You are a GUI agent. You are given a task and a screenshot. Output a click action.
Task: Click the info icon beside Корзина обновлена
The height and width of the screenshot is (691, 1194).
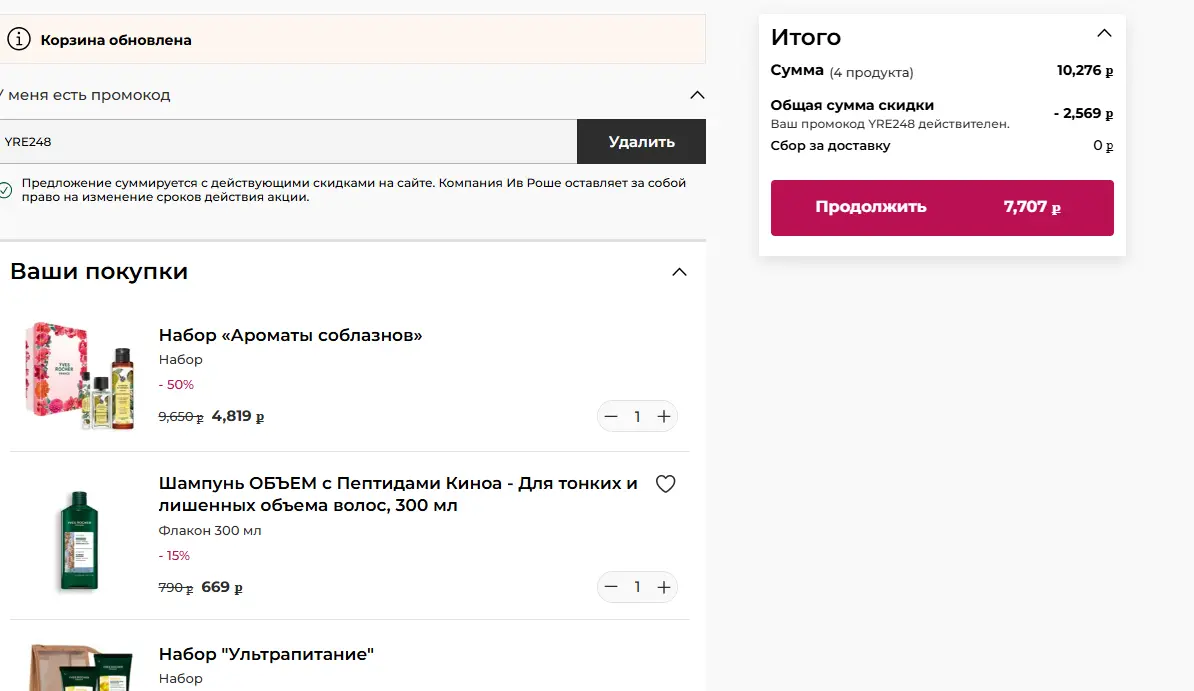click(x=18, y=39)
